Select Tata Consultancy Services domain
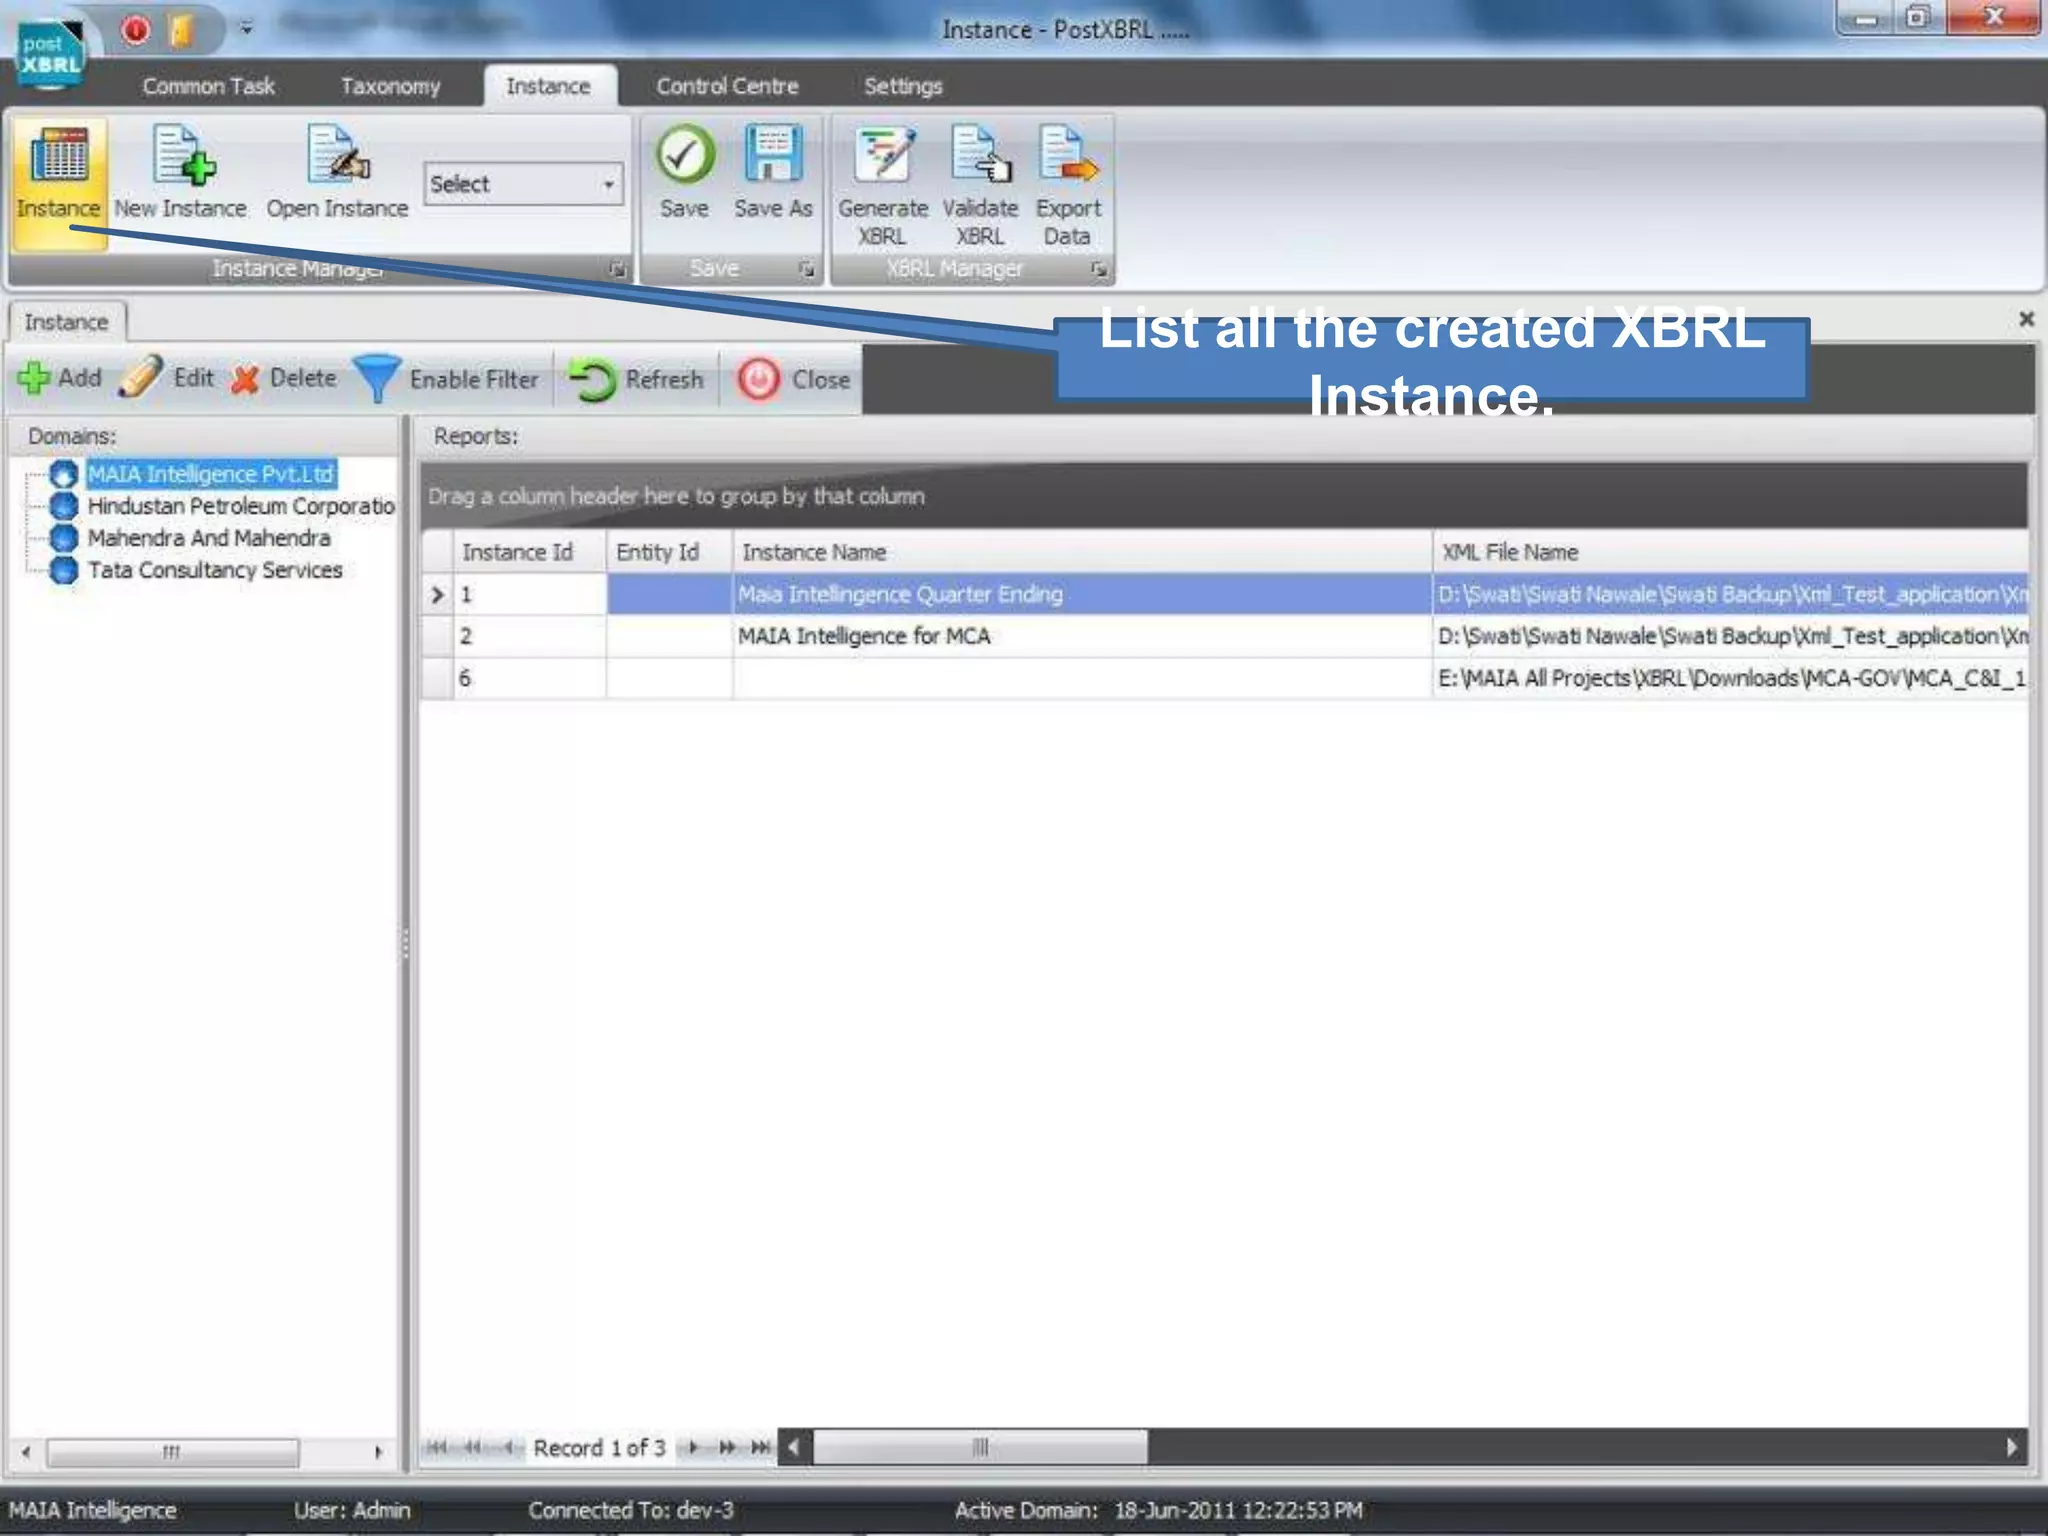This screenshot has height=1536, width=2048. [x=215, y=570]
